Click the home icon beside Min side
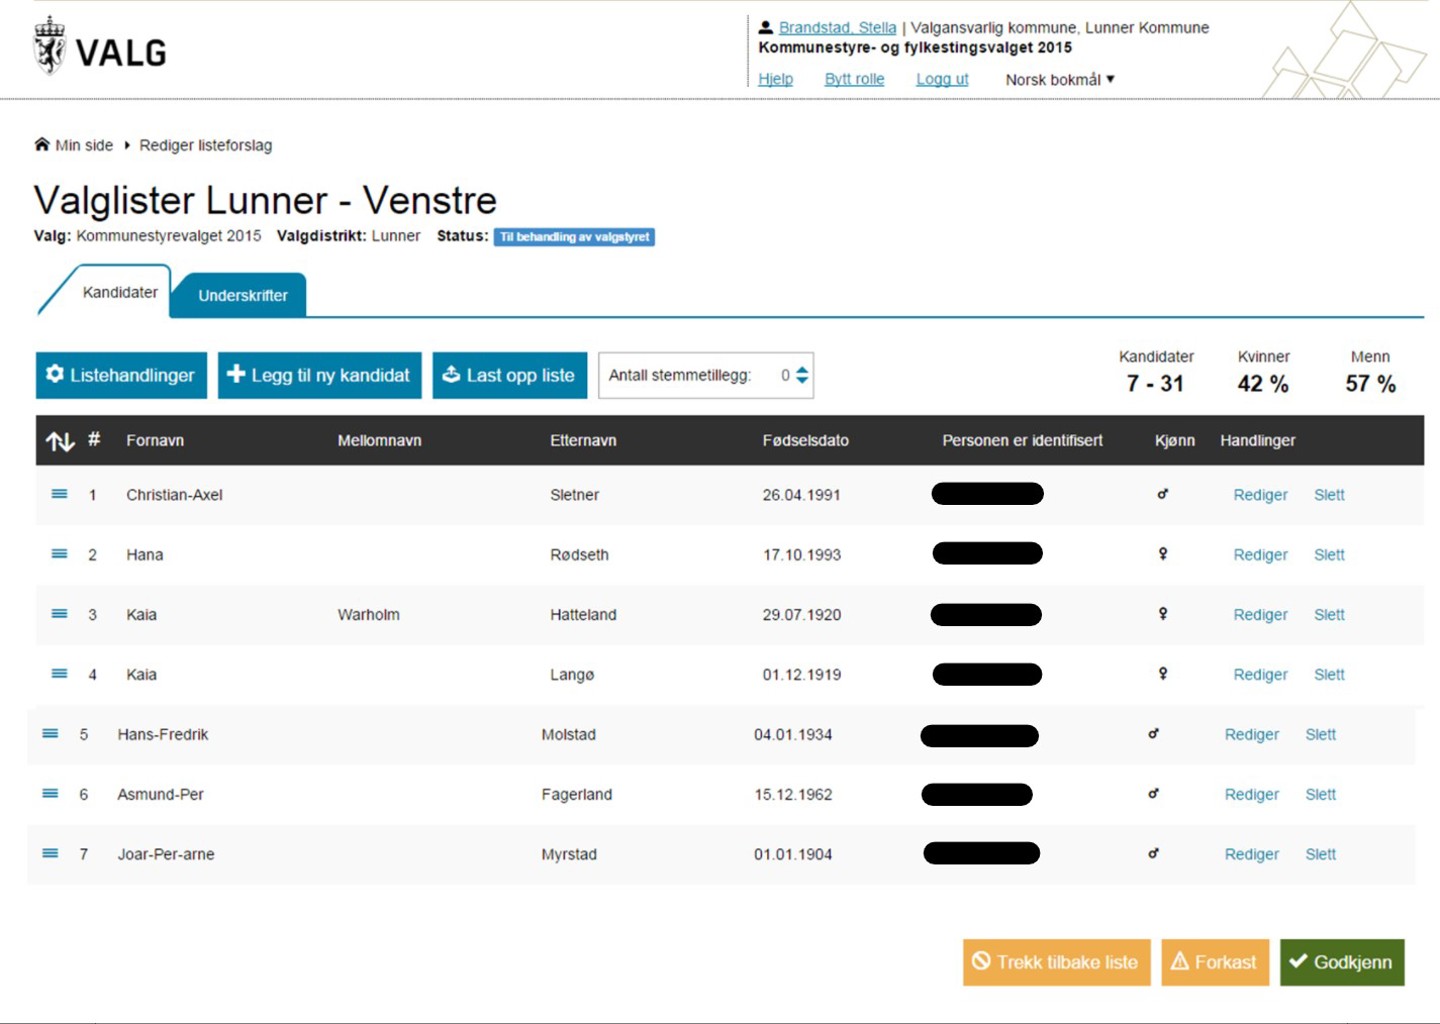Viewport: 1440px width, 1024px height. point(42,145)
